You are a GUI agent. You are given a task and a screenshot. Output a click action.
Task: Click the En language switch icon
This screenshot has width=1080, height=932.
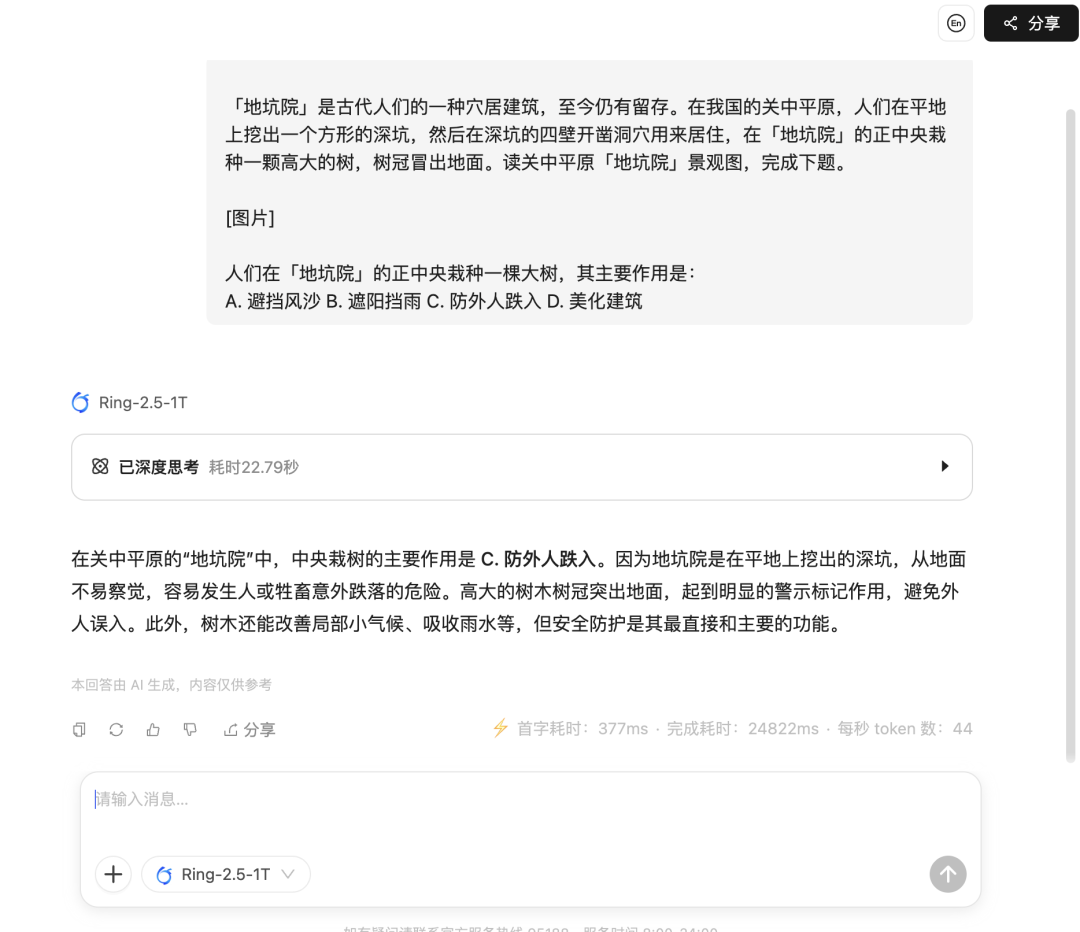coord(956,23)
